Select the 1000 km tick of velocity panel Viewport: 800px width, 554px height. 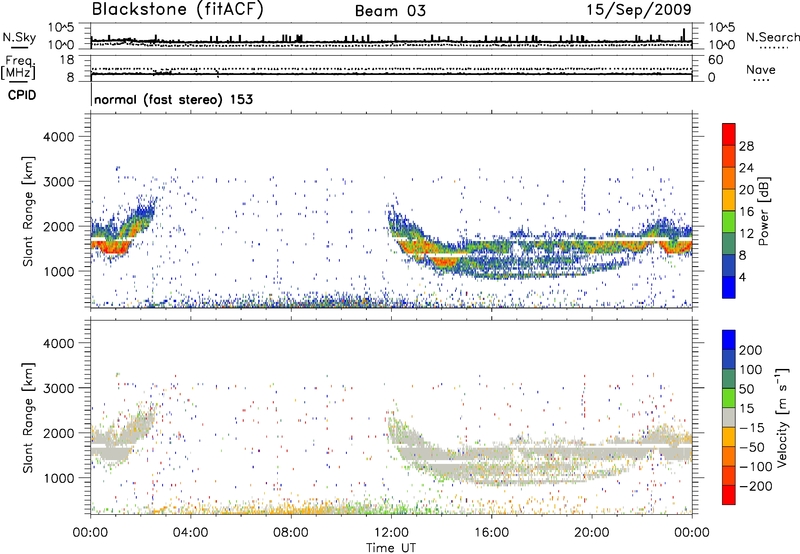pos(58,478)
